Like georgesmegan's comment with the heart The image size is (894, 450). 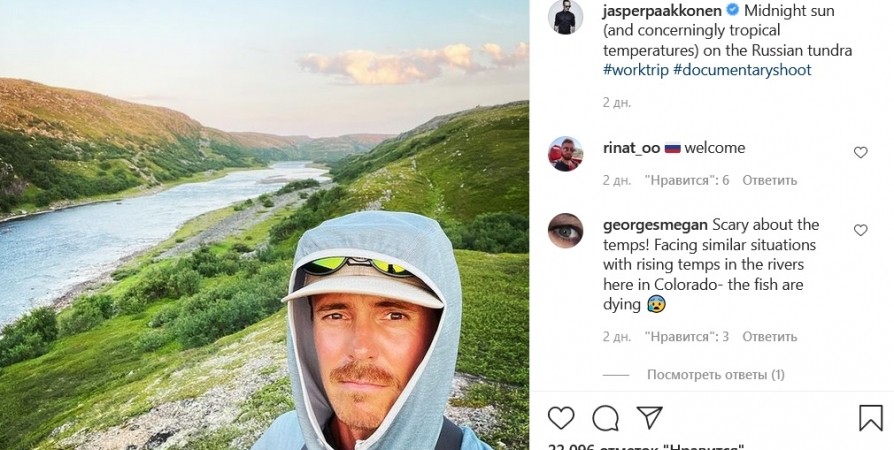tap(860, 230)
